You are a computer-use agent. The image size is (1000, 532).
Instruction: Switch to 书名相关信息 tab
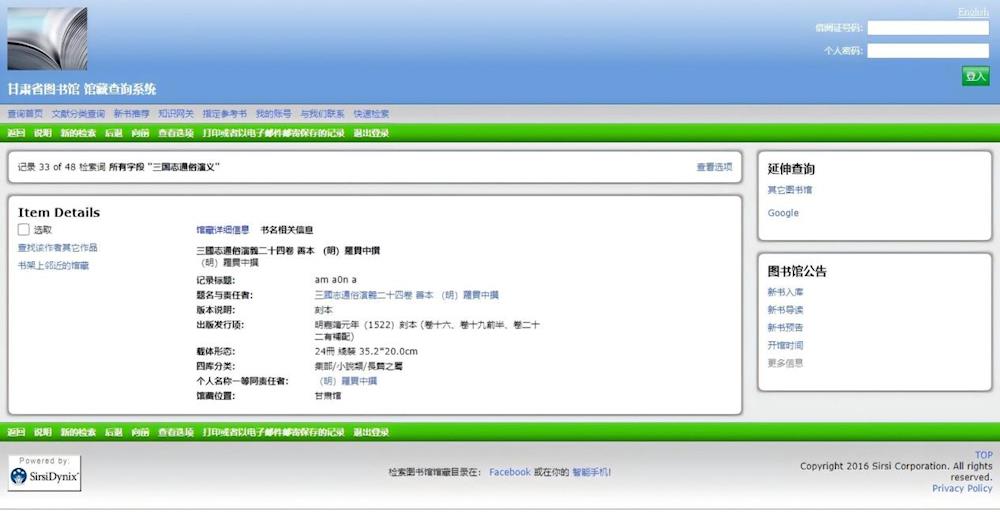click(287, 230)
